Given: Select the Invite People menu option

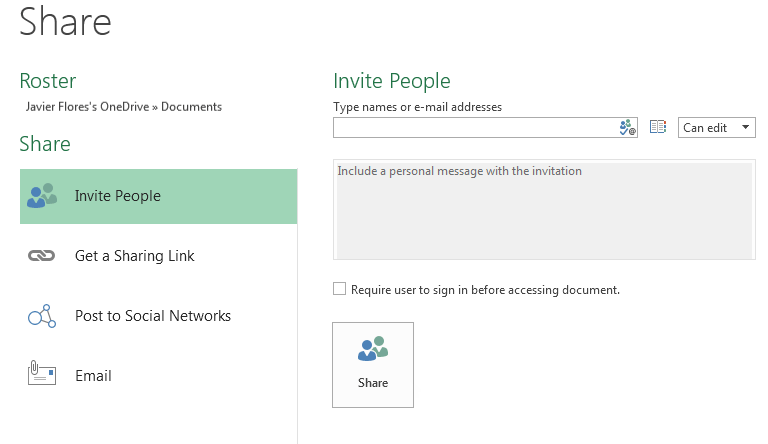Looking at the screenshot, I should coord(159,197).
